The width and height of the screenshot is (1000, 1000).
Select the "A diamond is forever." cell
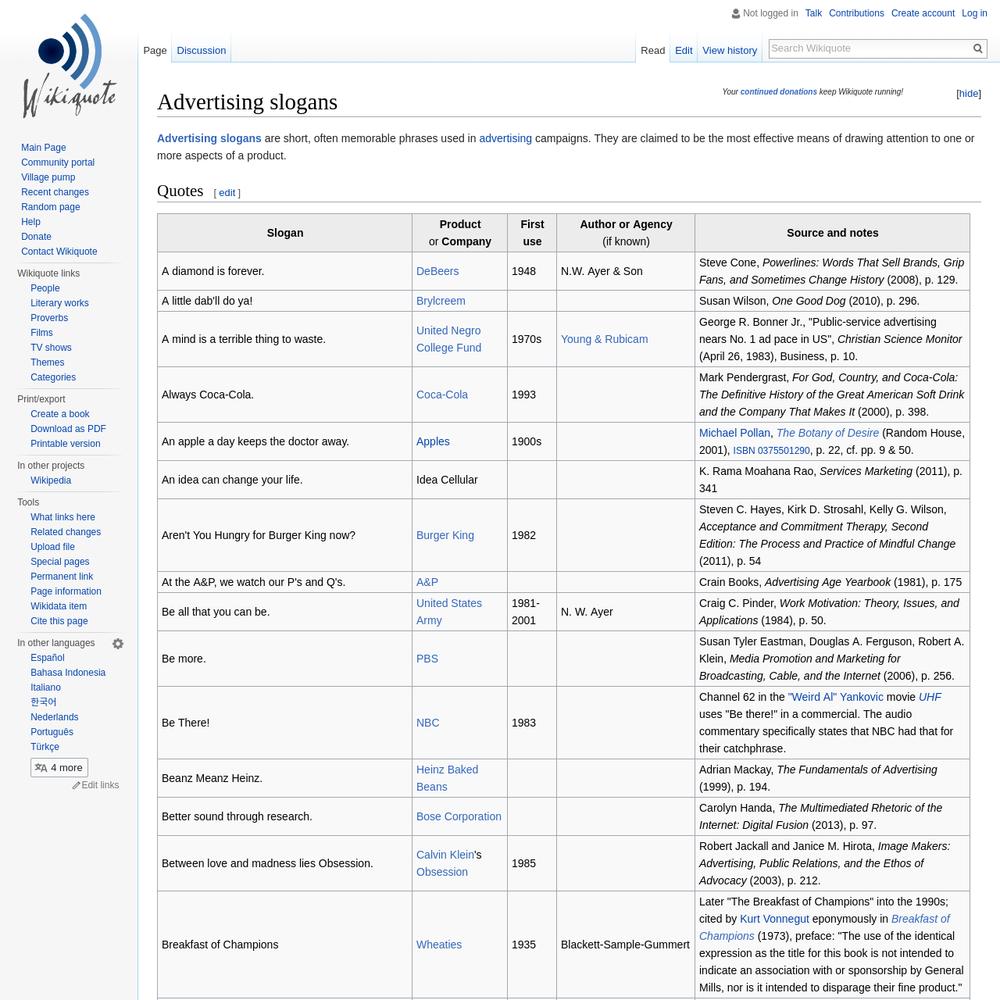(x=284, y=271)
